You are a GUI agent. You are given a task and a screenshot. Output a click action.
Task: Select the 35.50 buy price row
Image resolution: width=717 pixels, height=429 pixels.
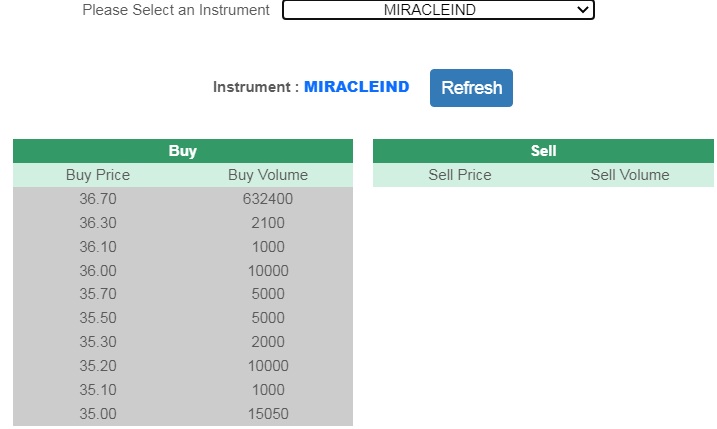pyautogui.click(x=98, y=319)
